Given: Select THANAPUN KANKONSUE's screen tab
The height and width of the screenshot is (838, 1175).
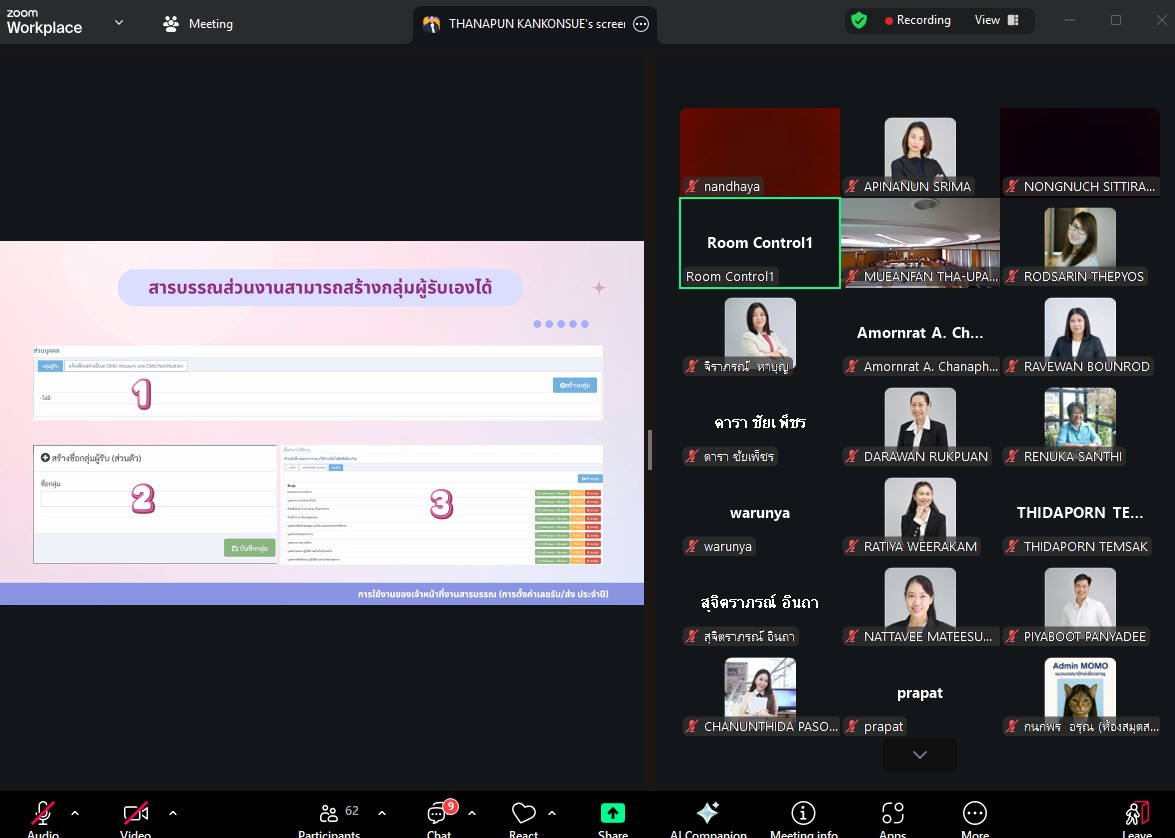Looking at the screenshot, I should [535, 24].
